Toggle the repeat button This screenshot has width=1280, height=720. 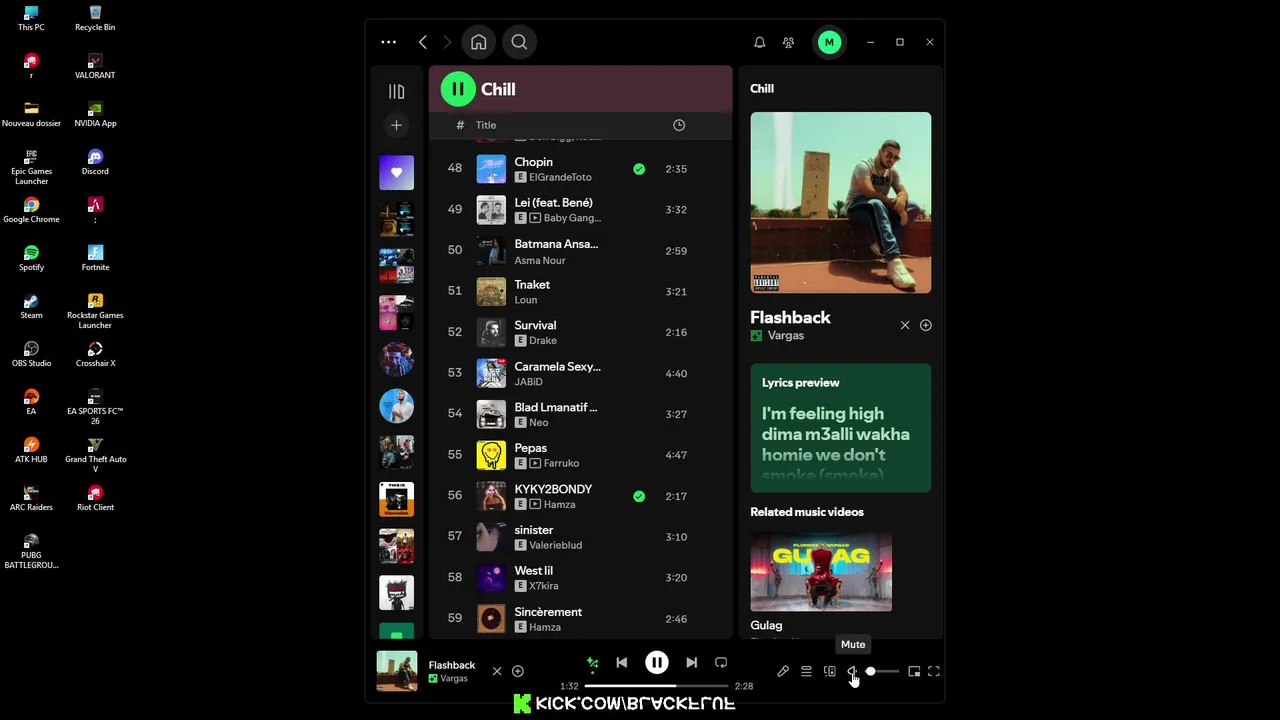coord(721,662)
